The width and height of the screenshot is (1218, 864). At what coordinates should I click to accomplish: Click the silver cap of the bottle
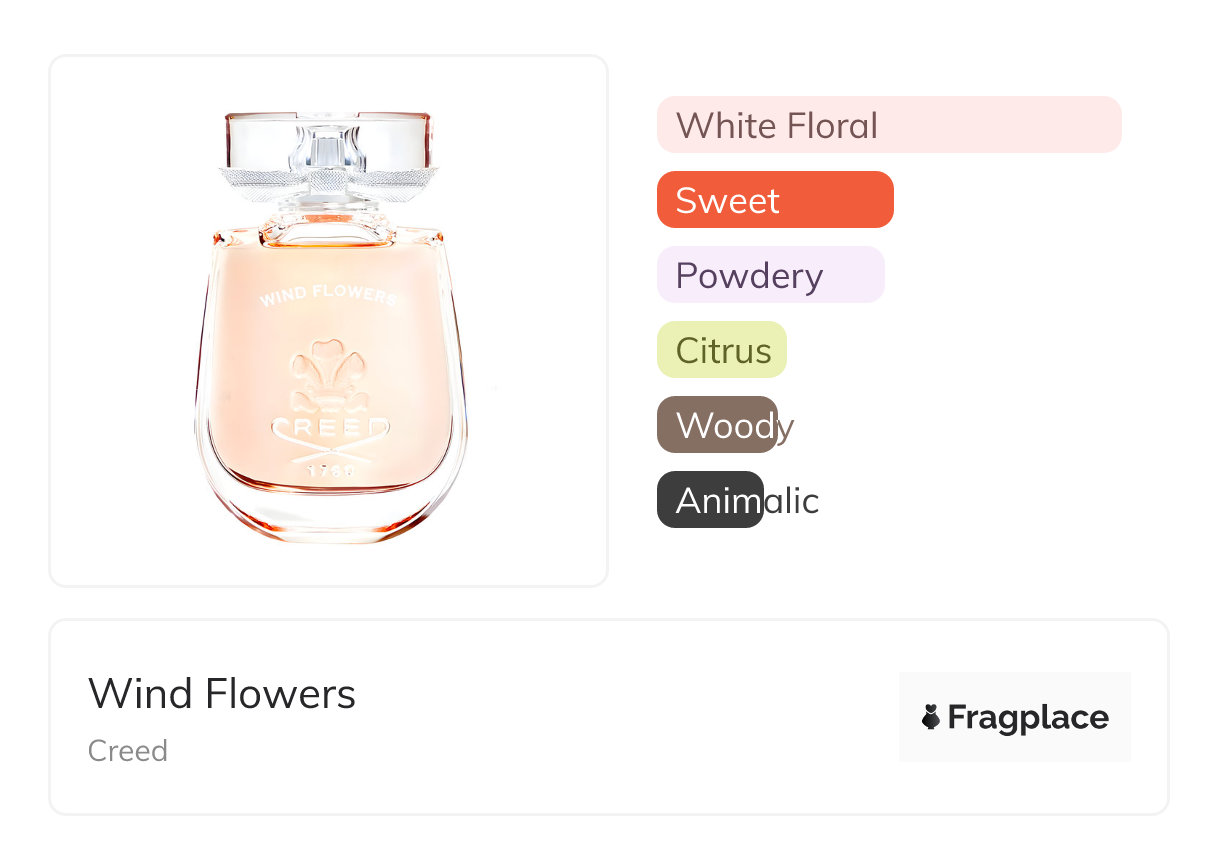tap(328, 139)
